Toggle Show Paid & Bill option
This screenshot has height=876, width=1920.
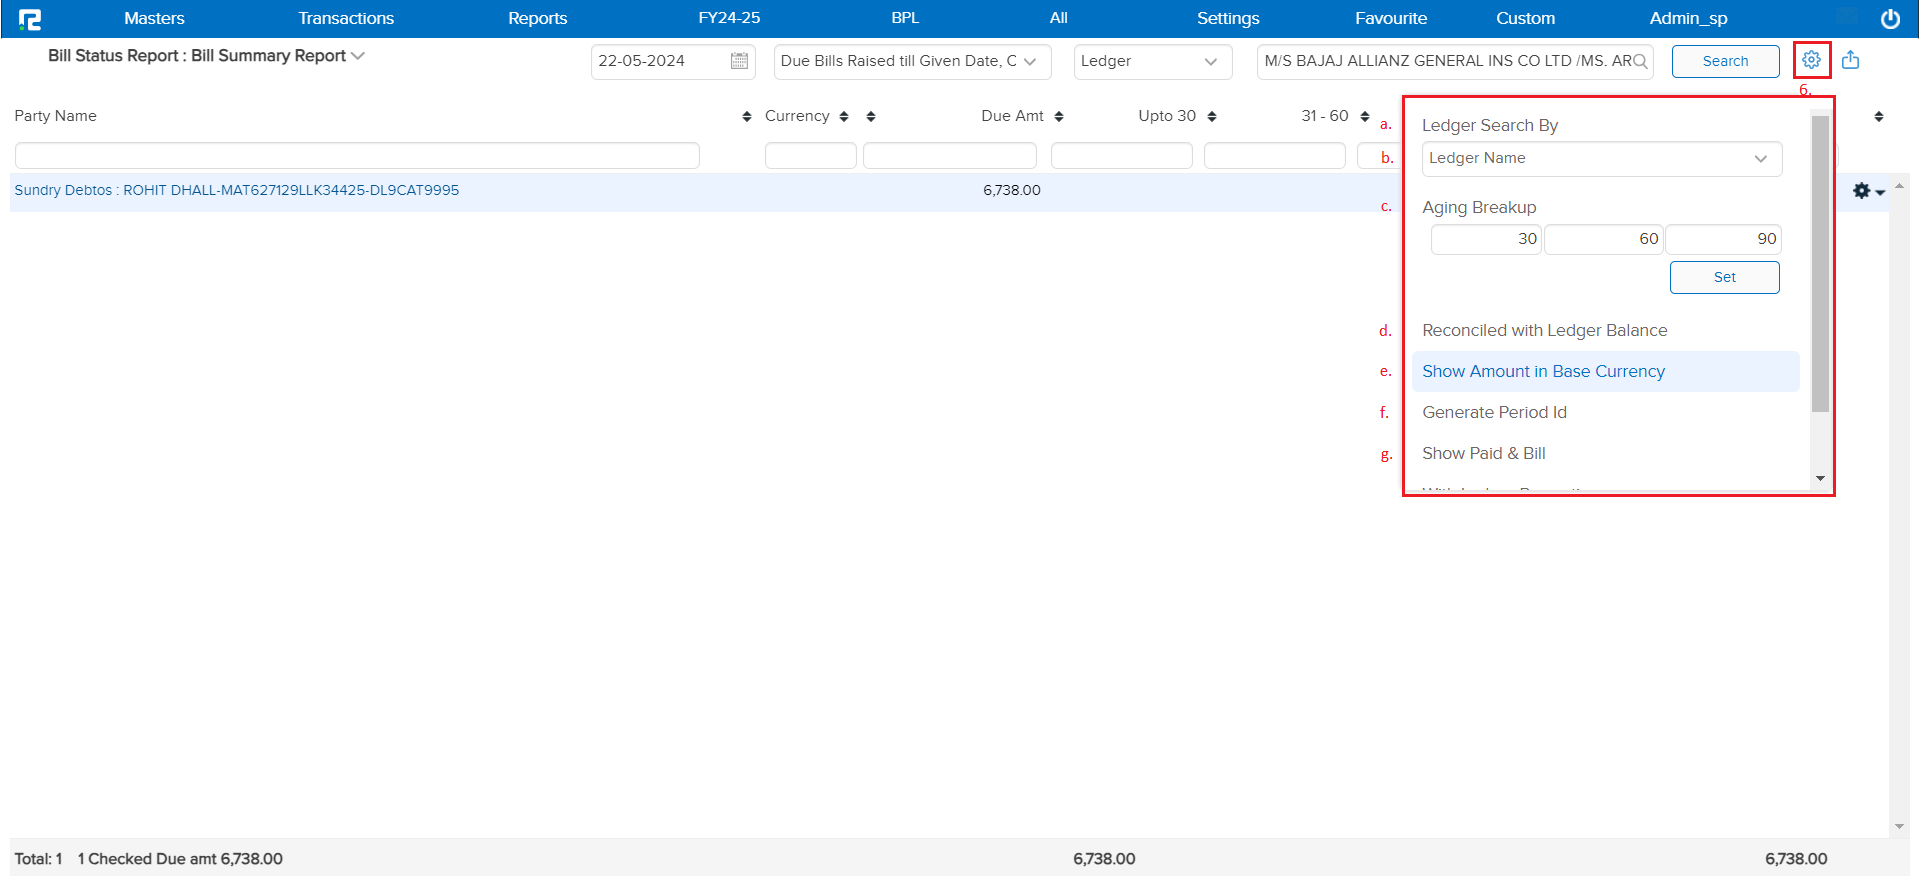1483,453
